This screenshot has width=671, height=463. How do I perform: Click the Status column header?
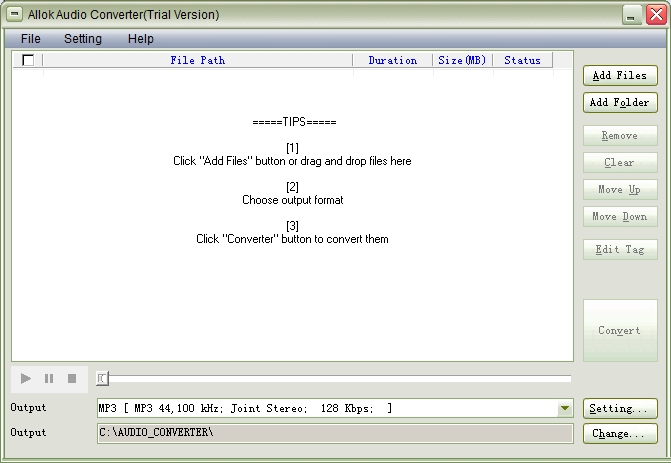[x=523, y=60]
